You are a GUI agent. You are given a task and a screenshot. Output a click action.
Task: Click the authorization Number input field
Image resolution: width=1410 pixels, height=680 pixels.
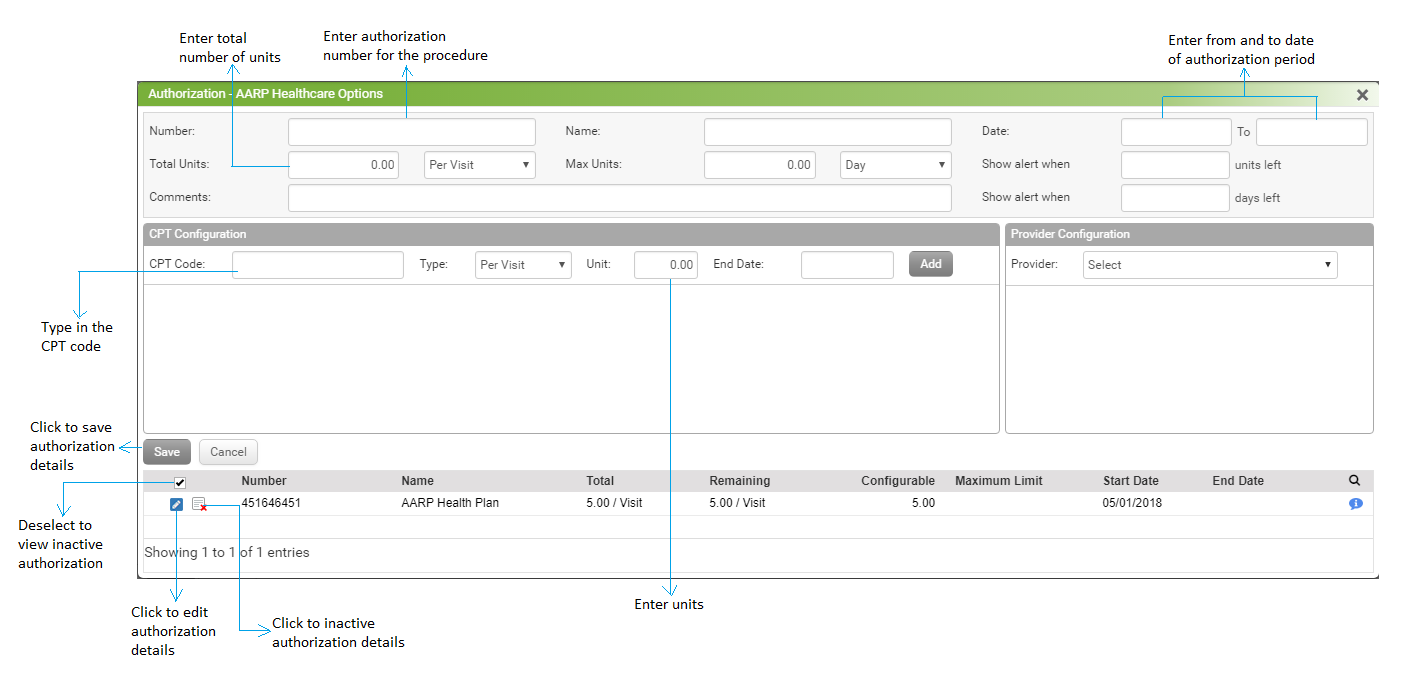pos(412,132)
